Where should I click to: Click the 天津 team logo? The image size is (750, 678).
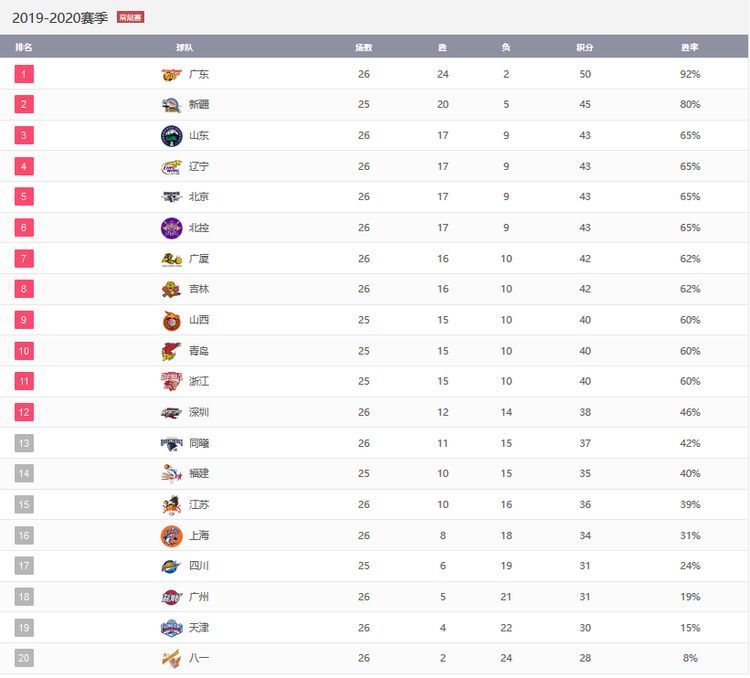(171, 628)
